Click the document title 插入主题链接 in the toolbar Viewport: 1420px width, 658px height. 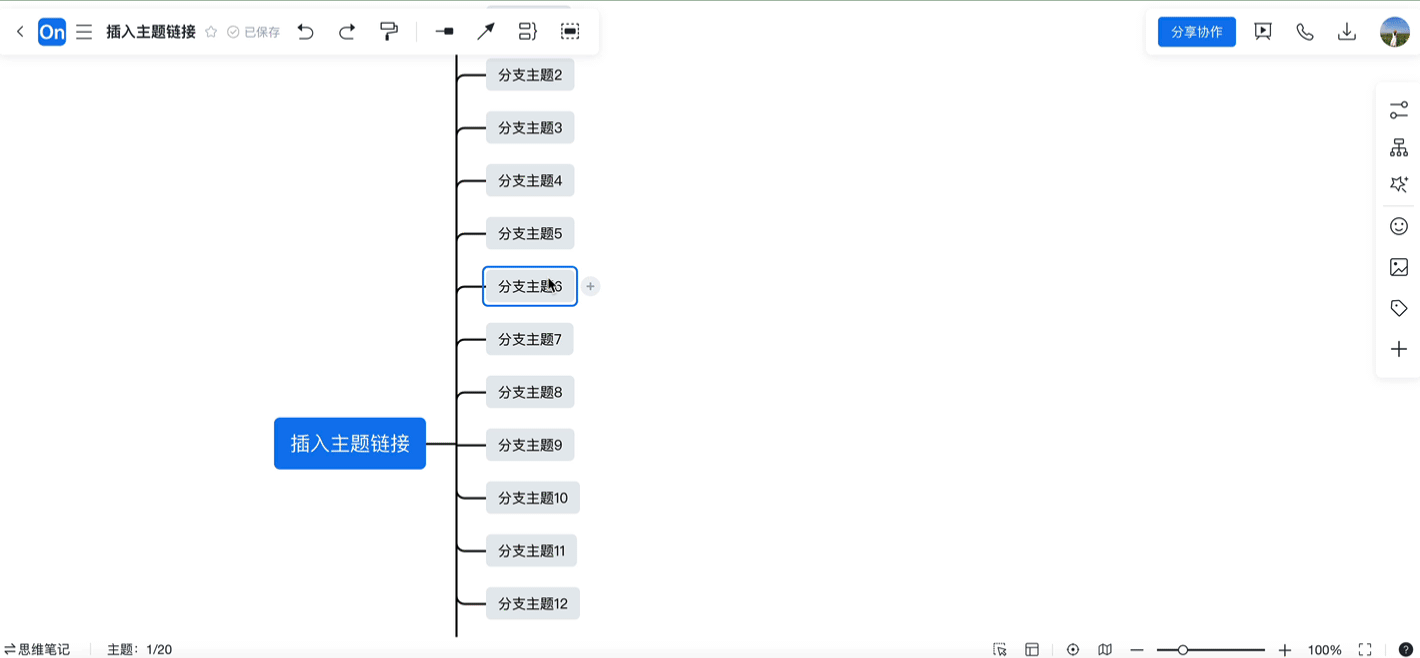point(151,32)
